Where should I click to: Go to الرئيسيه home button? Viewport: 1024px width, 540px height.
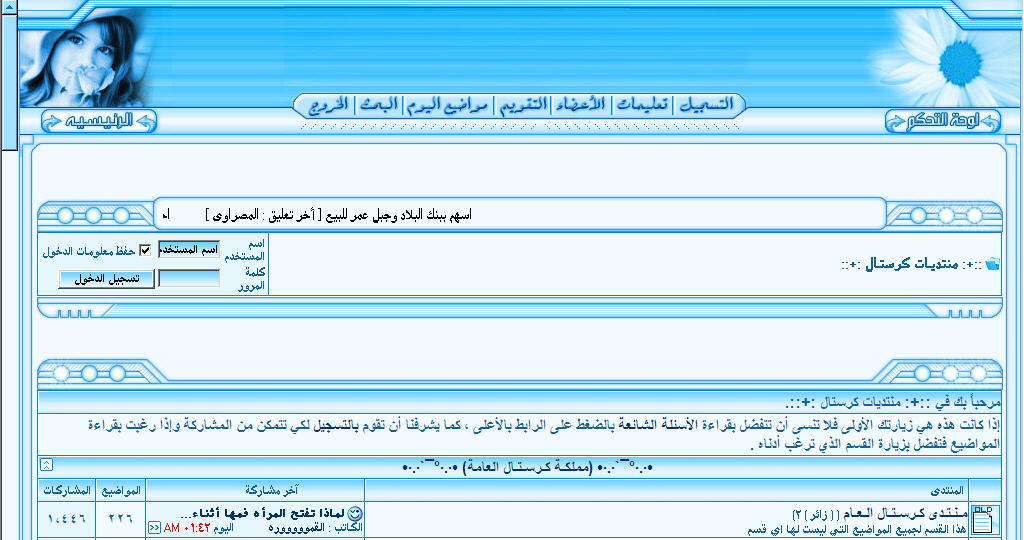coord(99,121)
